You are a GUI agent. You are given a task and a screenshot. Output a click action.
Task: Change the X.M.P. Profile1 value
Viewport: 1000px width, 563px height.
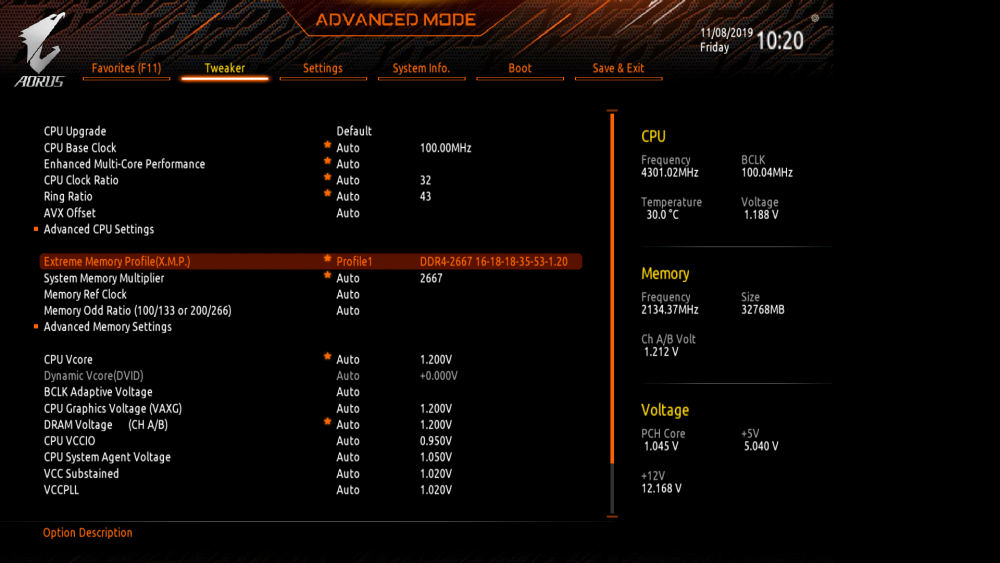[x=354, y=261]
